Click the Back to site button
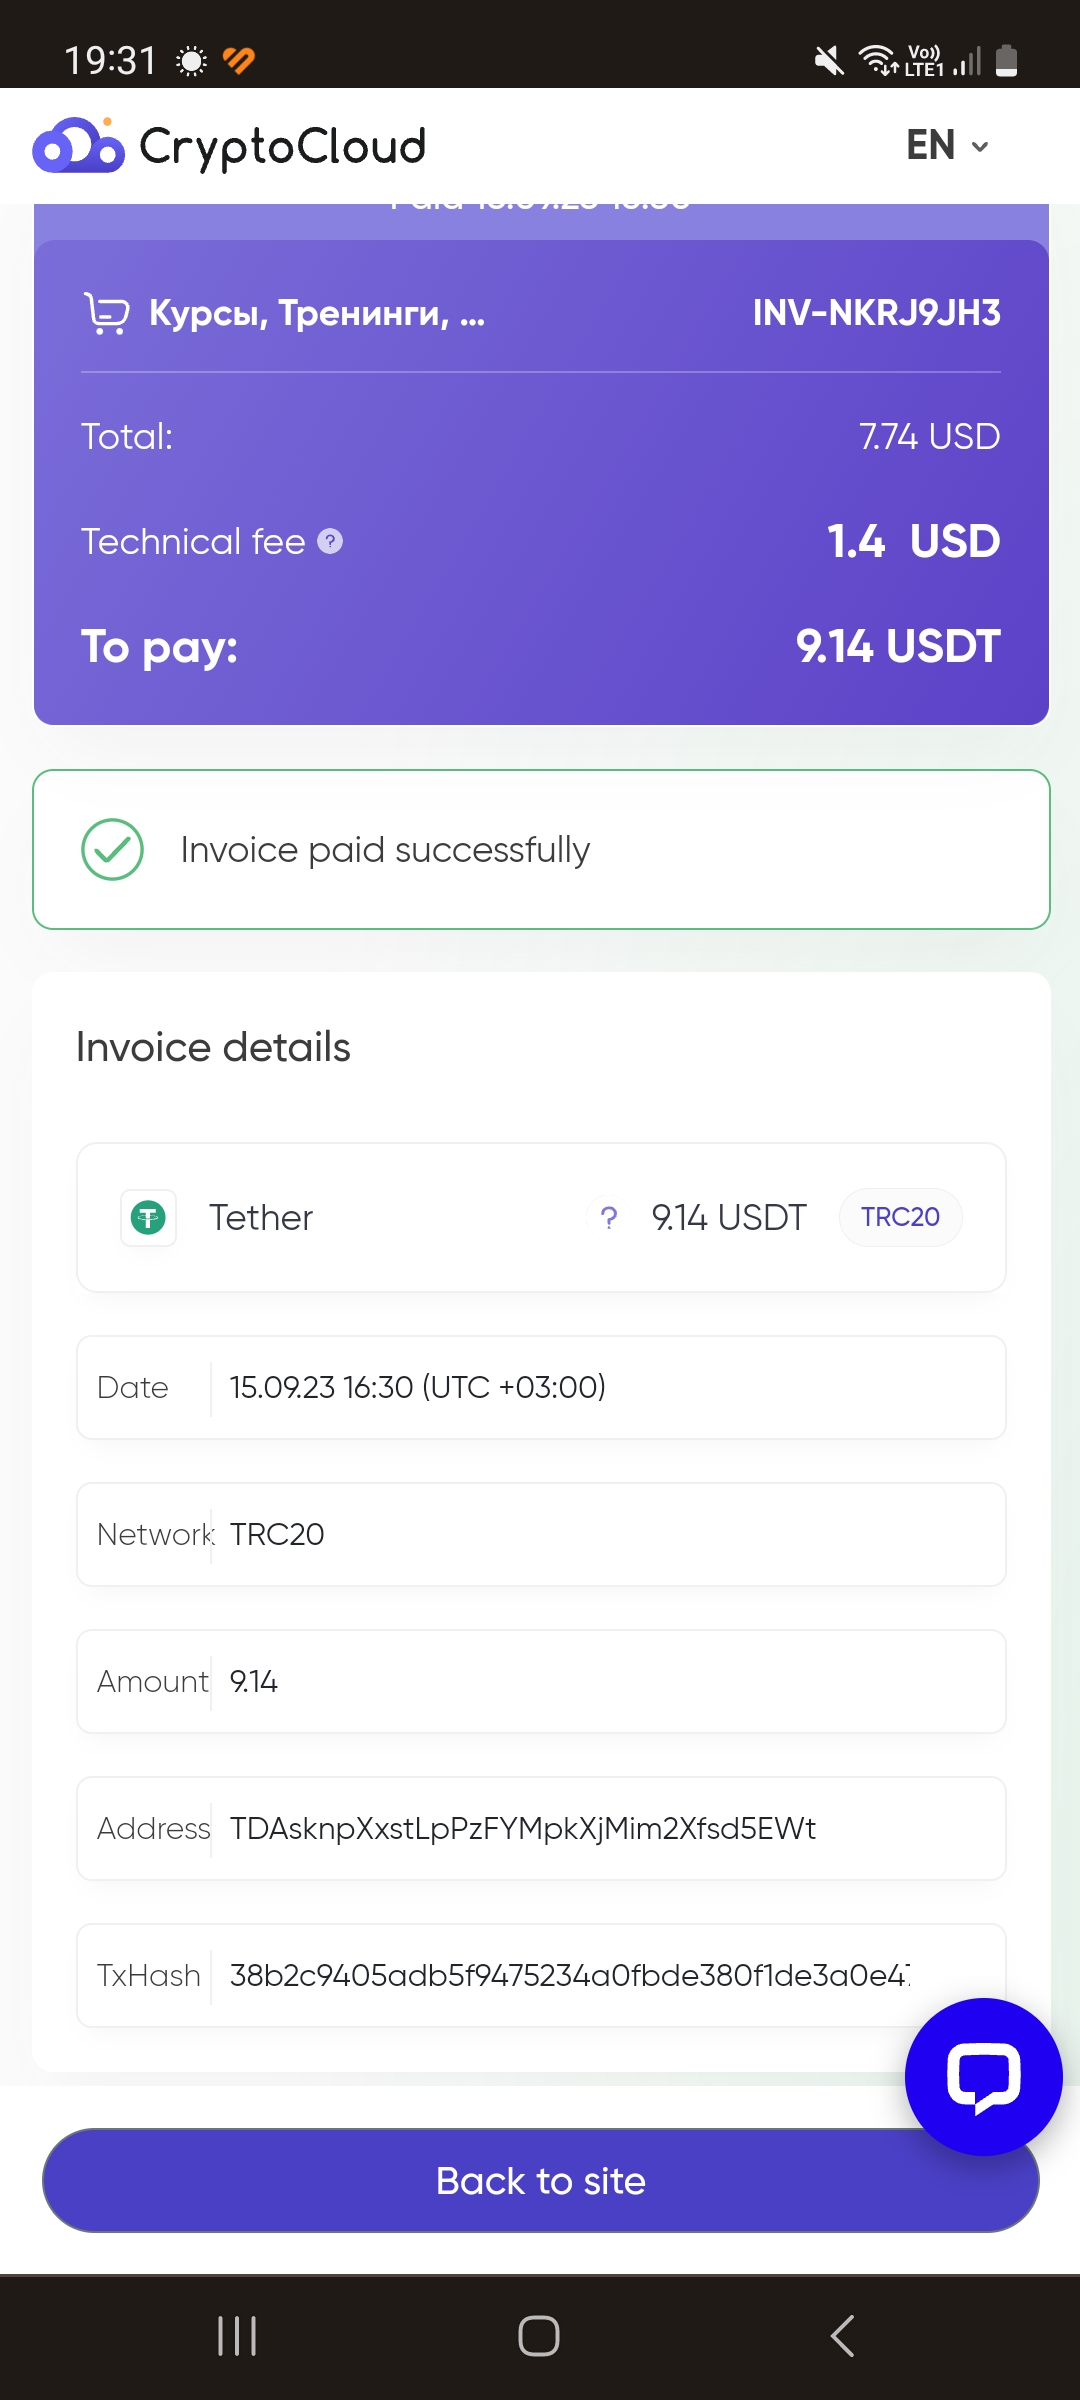Image resolution: width=1080 pixels, height=2400 pixels. coord(540,2180)
